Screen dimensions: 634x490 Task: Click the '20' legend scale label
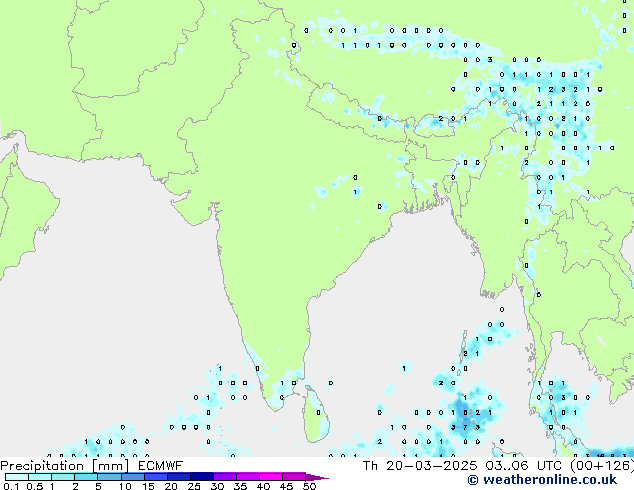point(171,486)
